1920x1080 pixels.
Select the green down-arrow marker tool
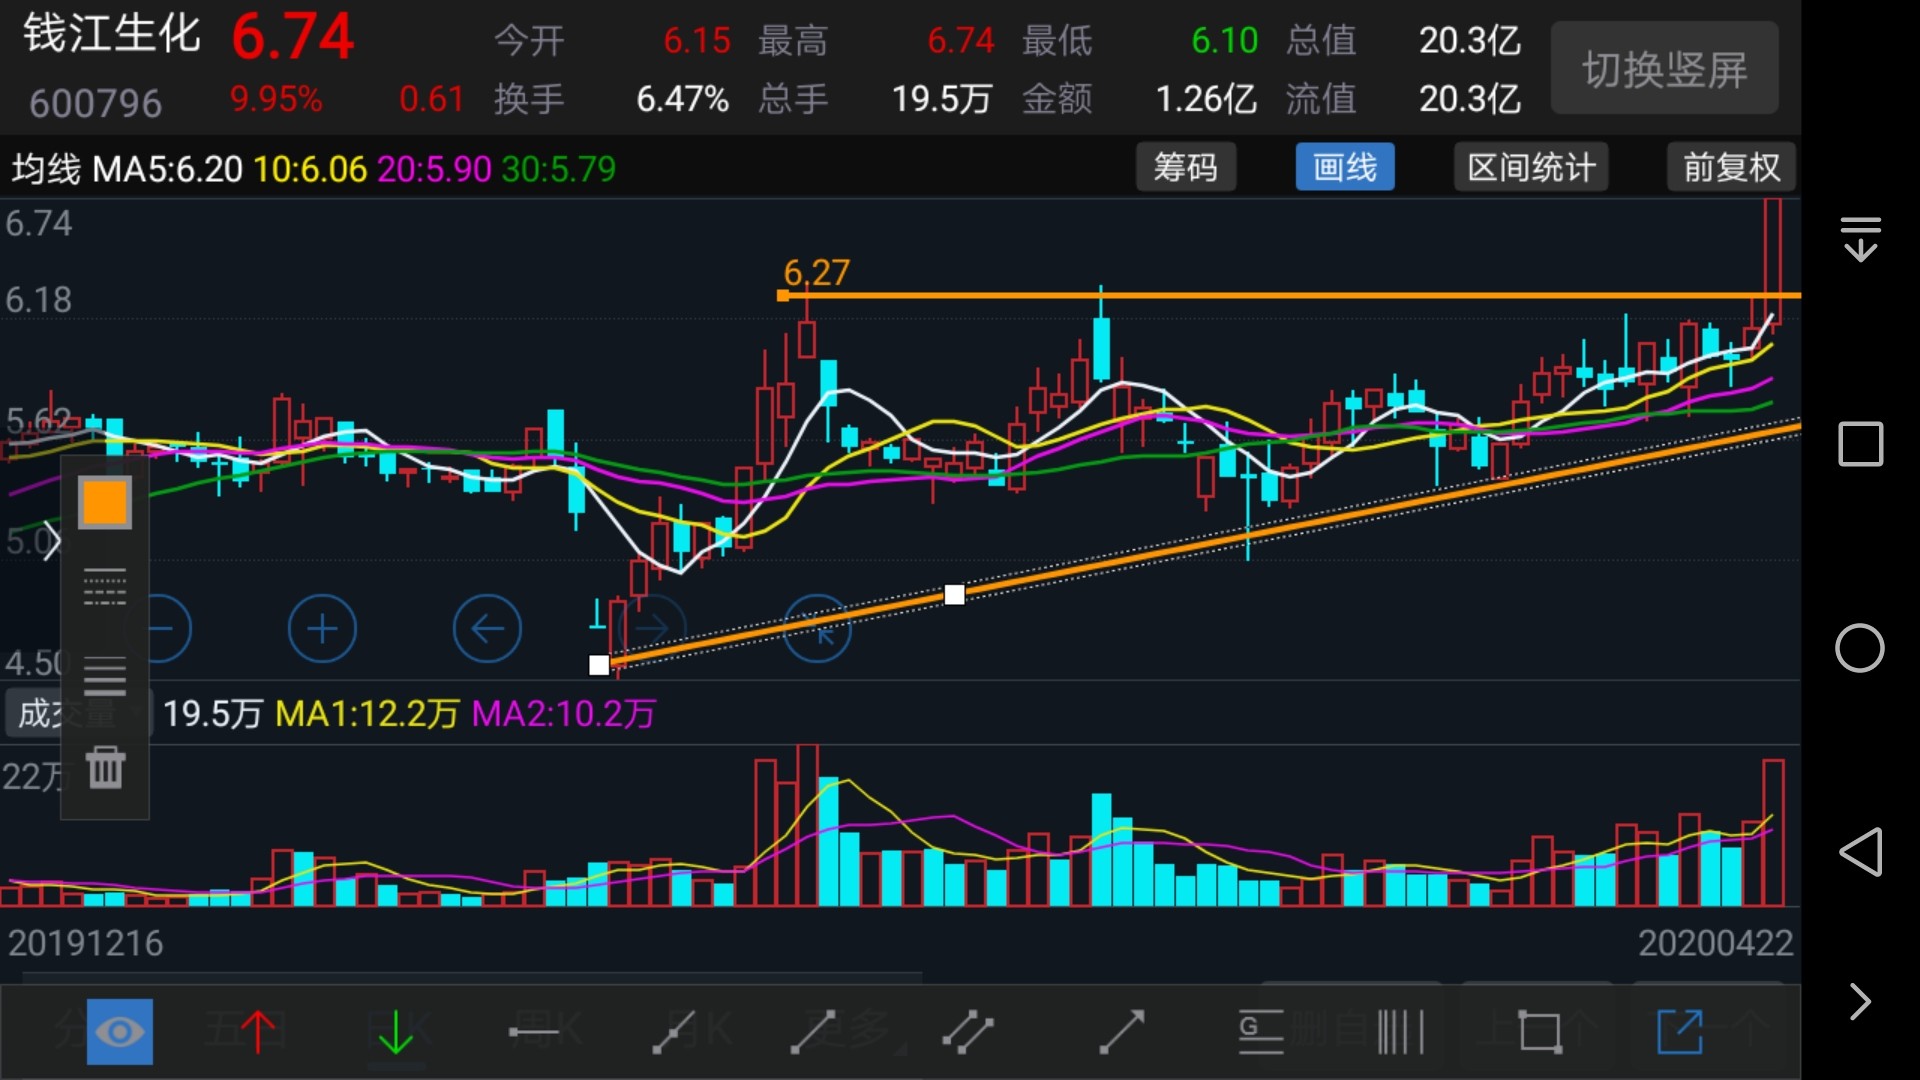(x=396, y=1031)
